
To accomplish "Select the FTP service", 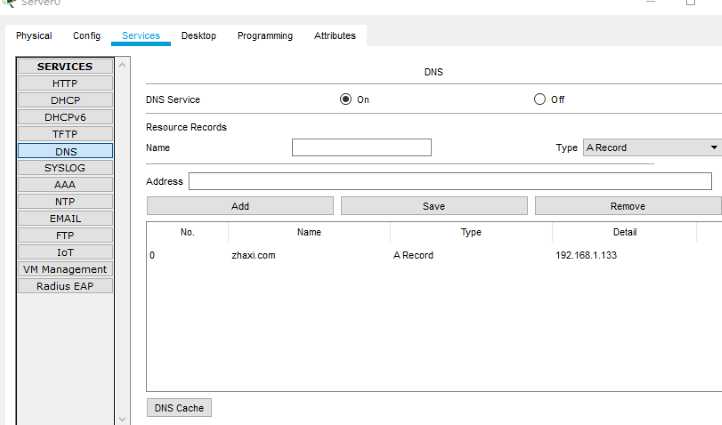I will tap(65, 235).
